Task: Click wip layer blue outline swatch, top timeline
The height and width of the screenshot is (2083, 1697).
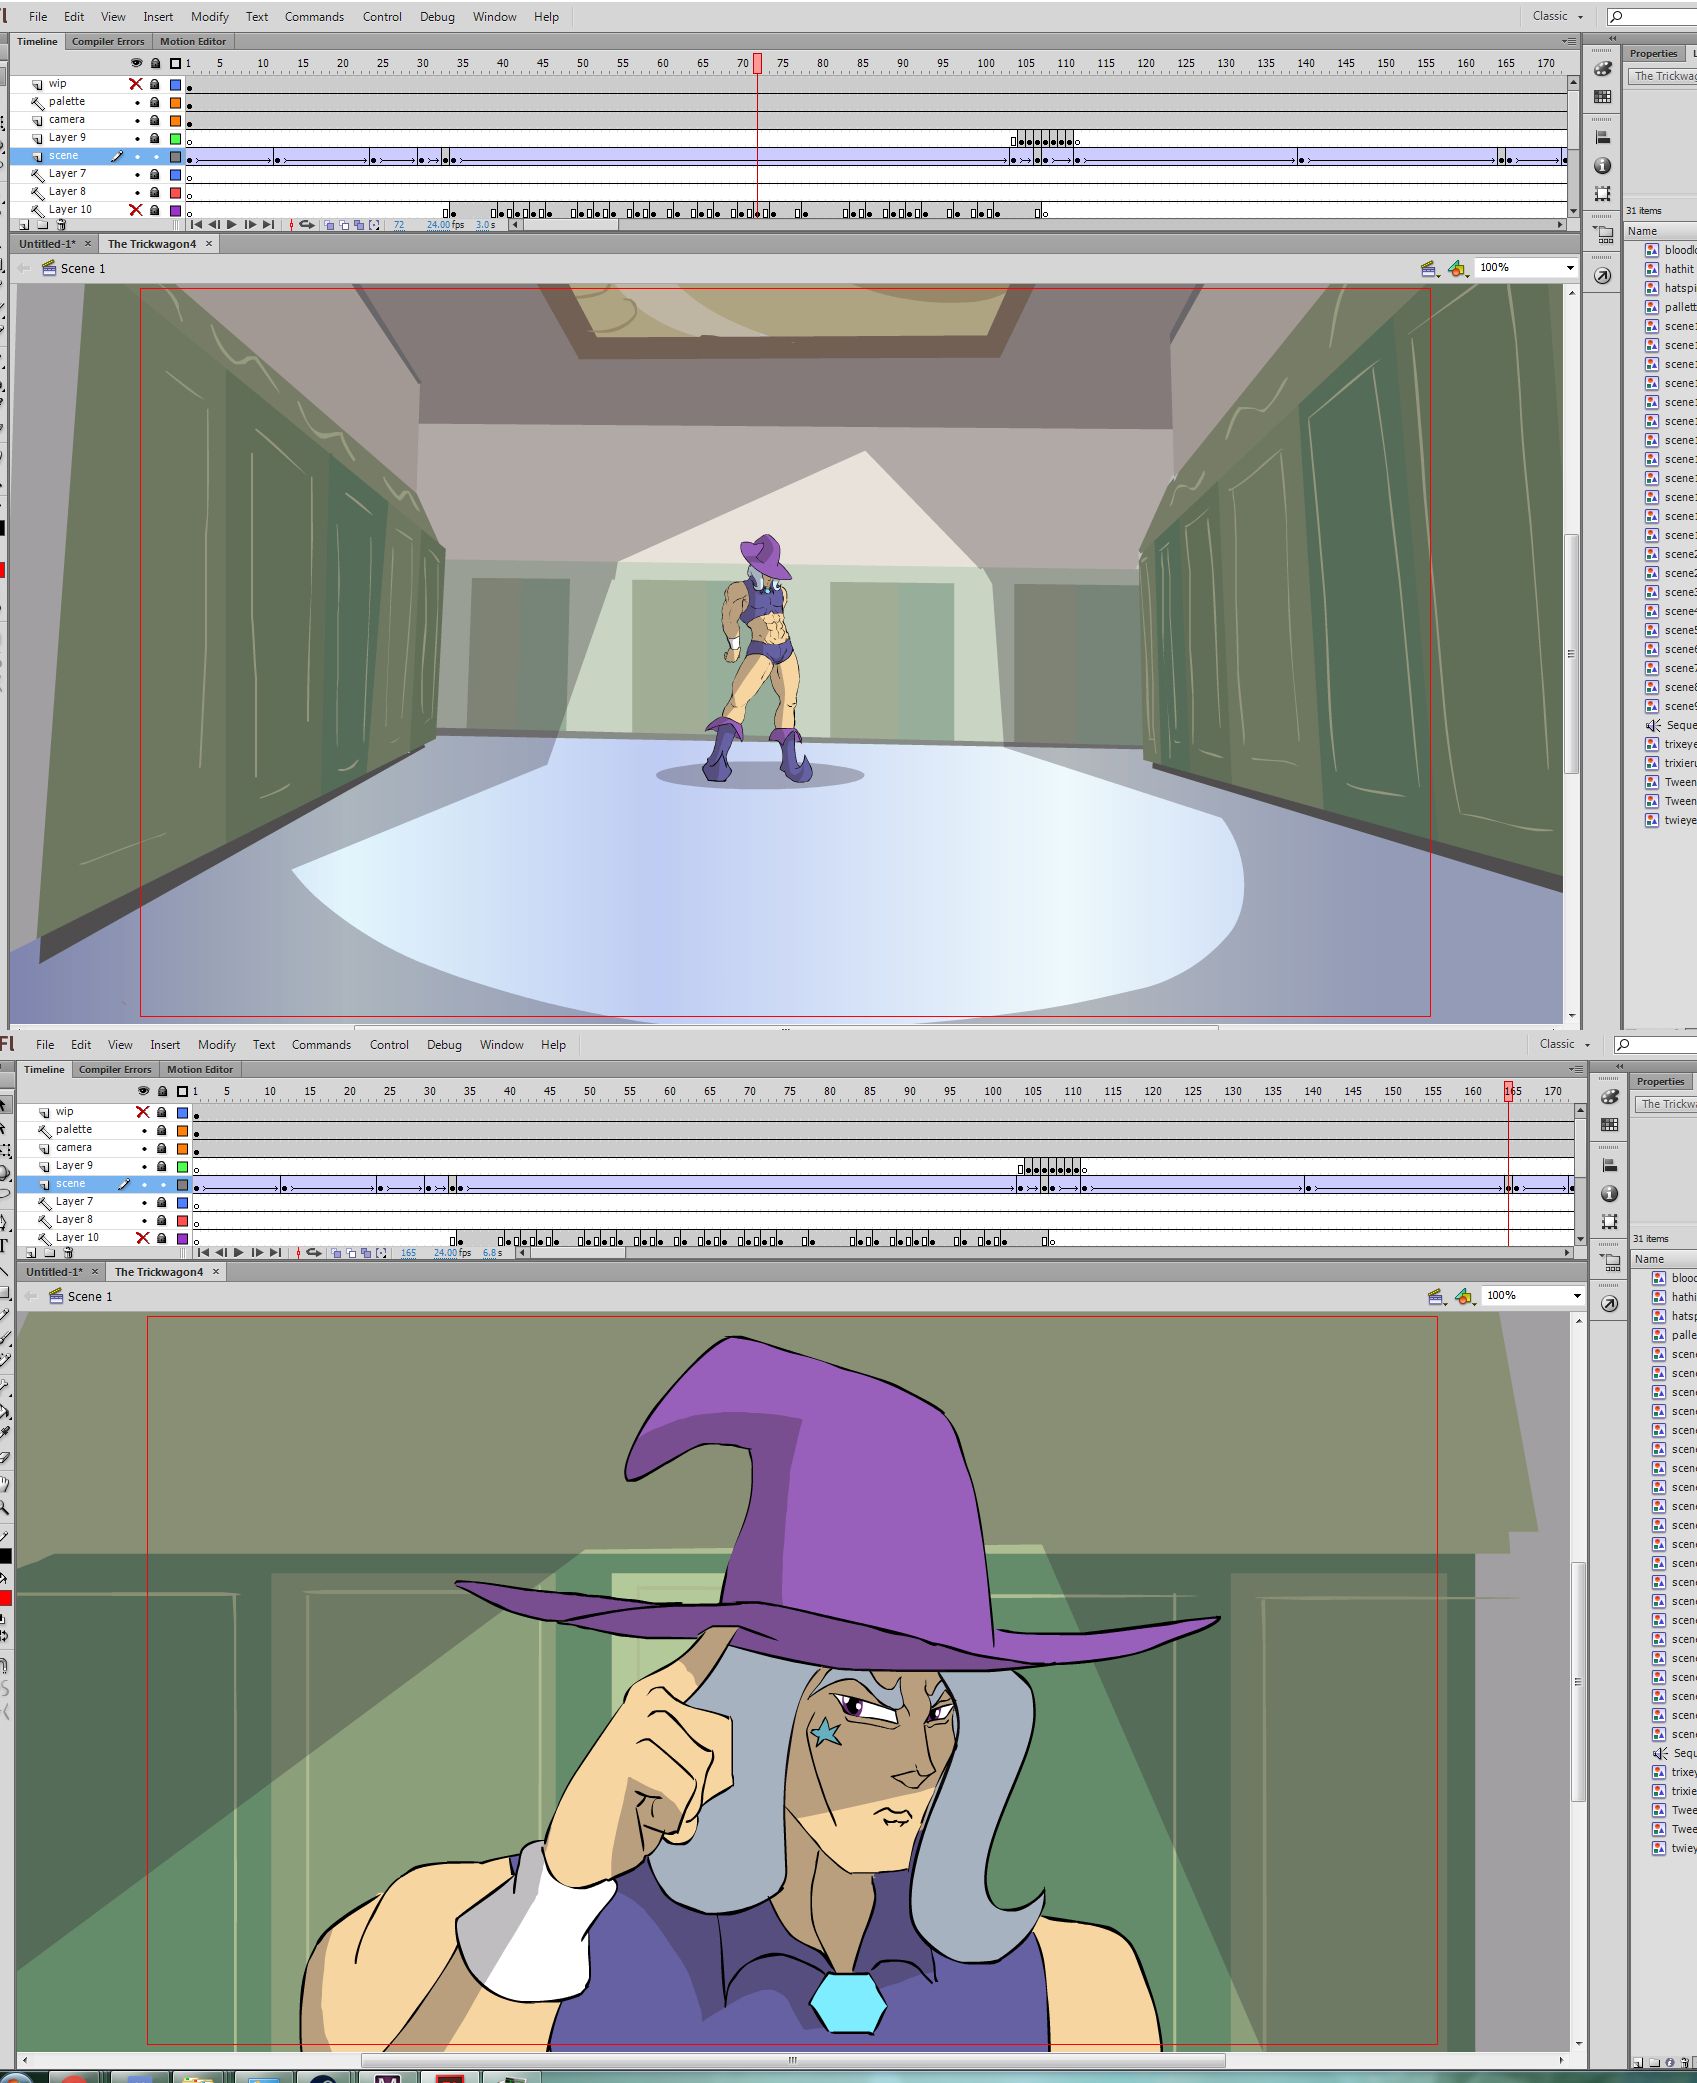Action: click(175, 84)
